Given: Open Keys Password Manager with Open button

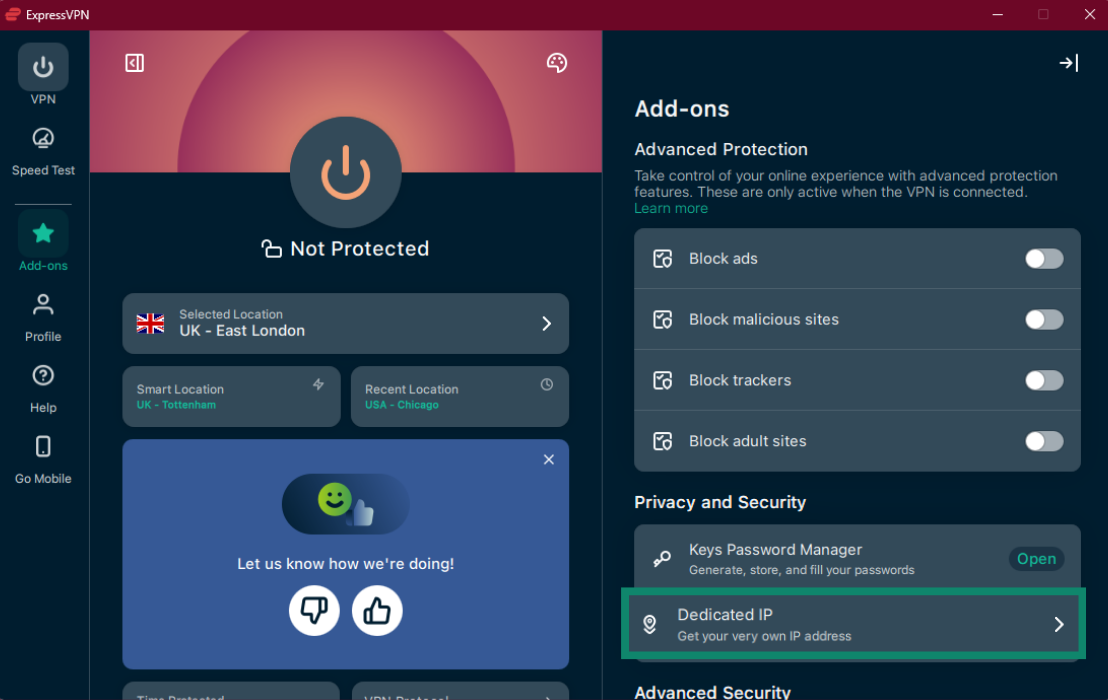Looking at the screenshot, I should [x=1035, y=559].
